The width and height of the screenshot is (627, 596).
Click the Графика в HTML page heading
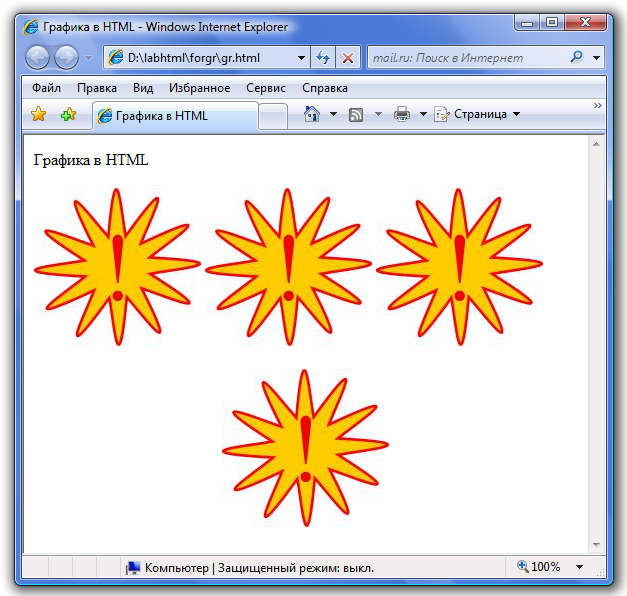pyautogui.click(x=91, y=160)
